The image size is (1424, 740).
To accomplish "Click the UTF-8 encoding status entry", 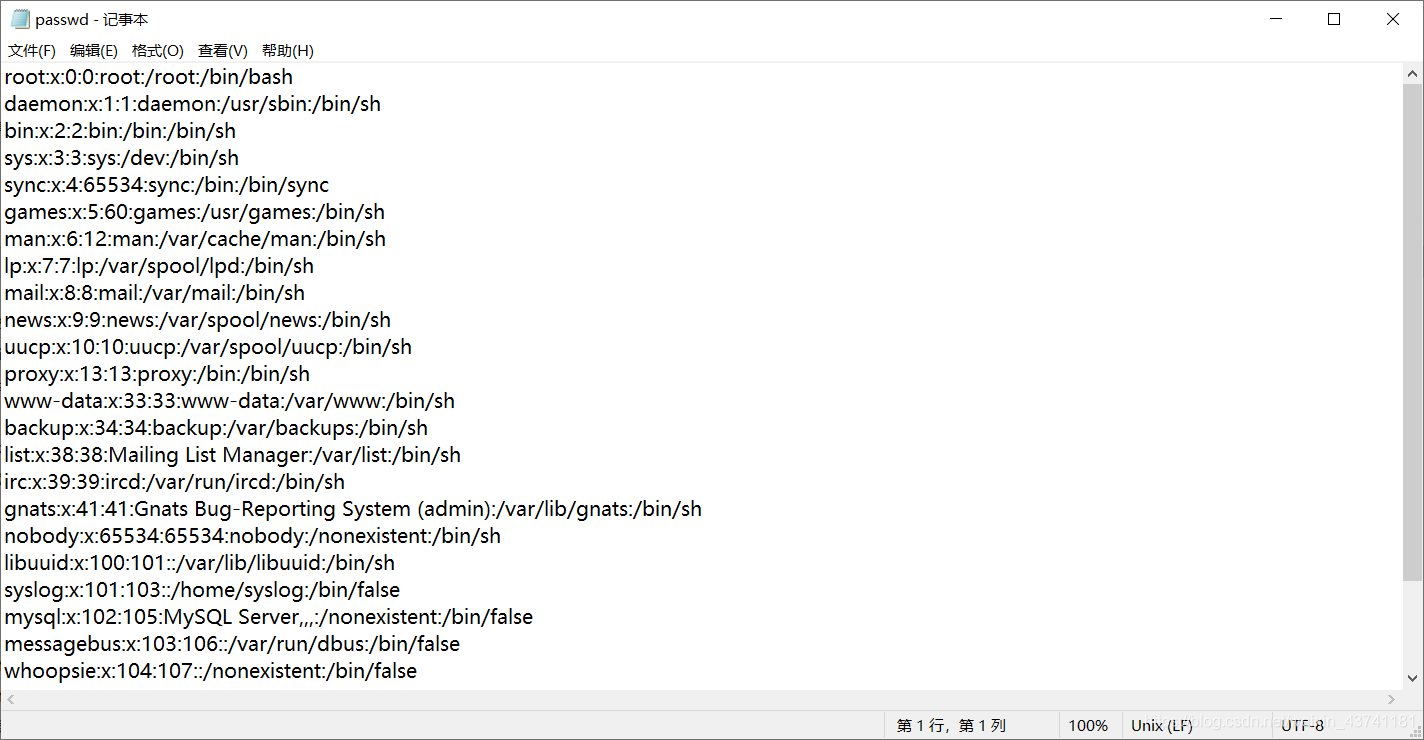I will (x=1303, y=726).
